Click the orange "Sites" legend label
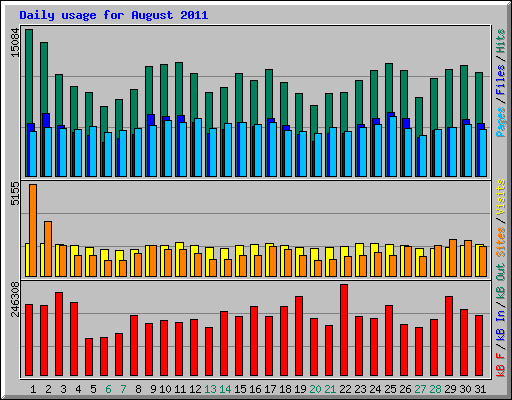 coord(501,242)
